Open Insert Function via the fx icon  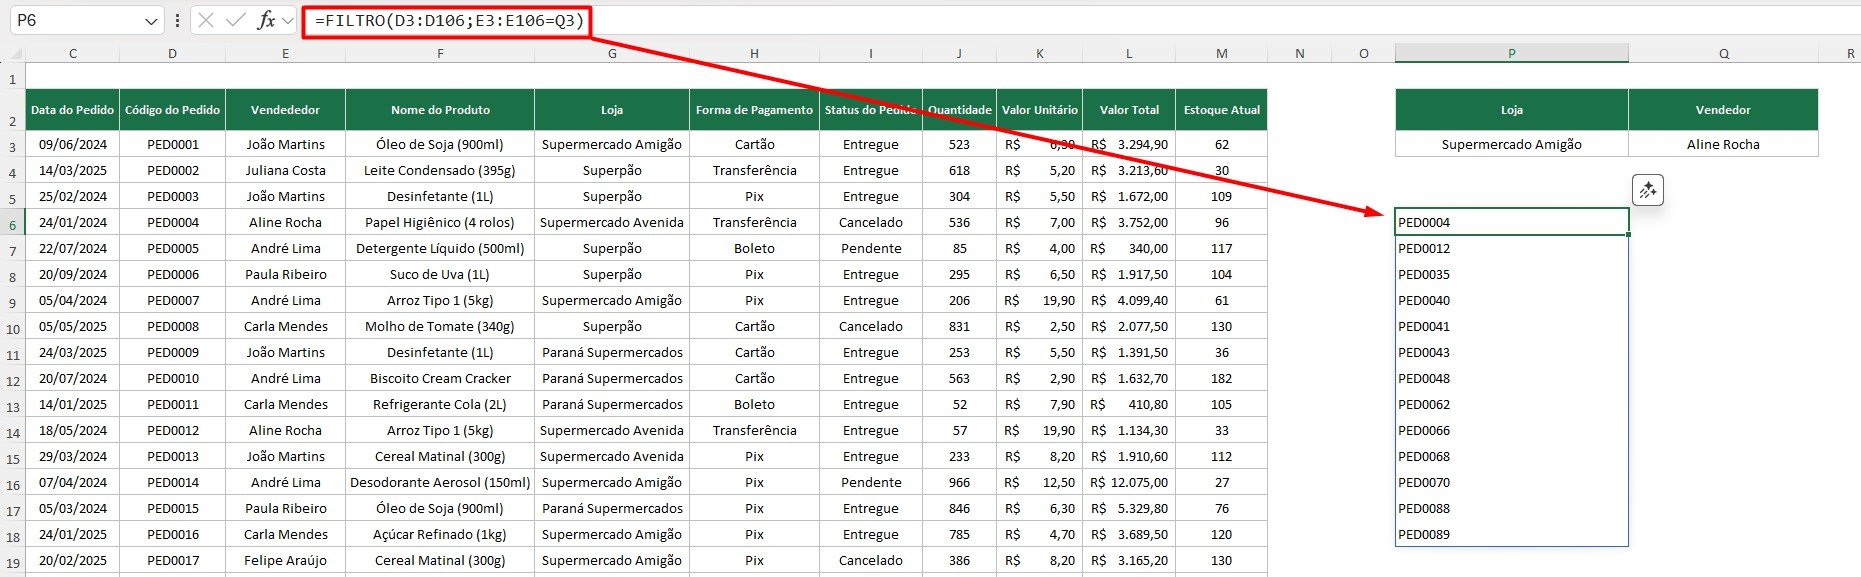(266, 20)
